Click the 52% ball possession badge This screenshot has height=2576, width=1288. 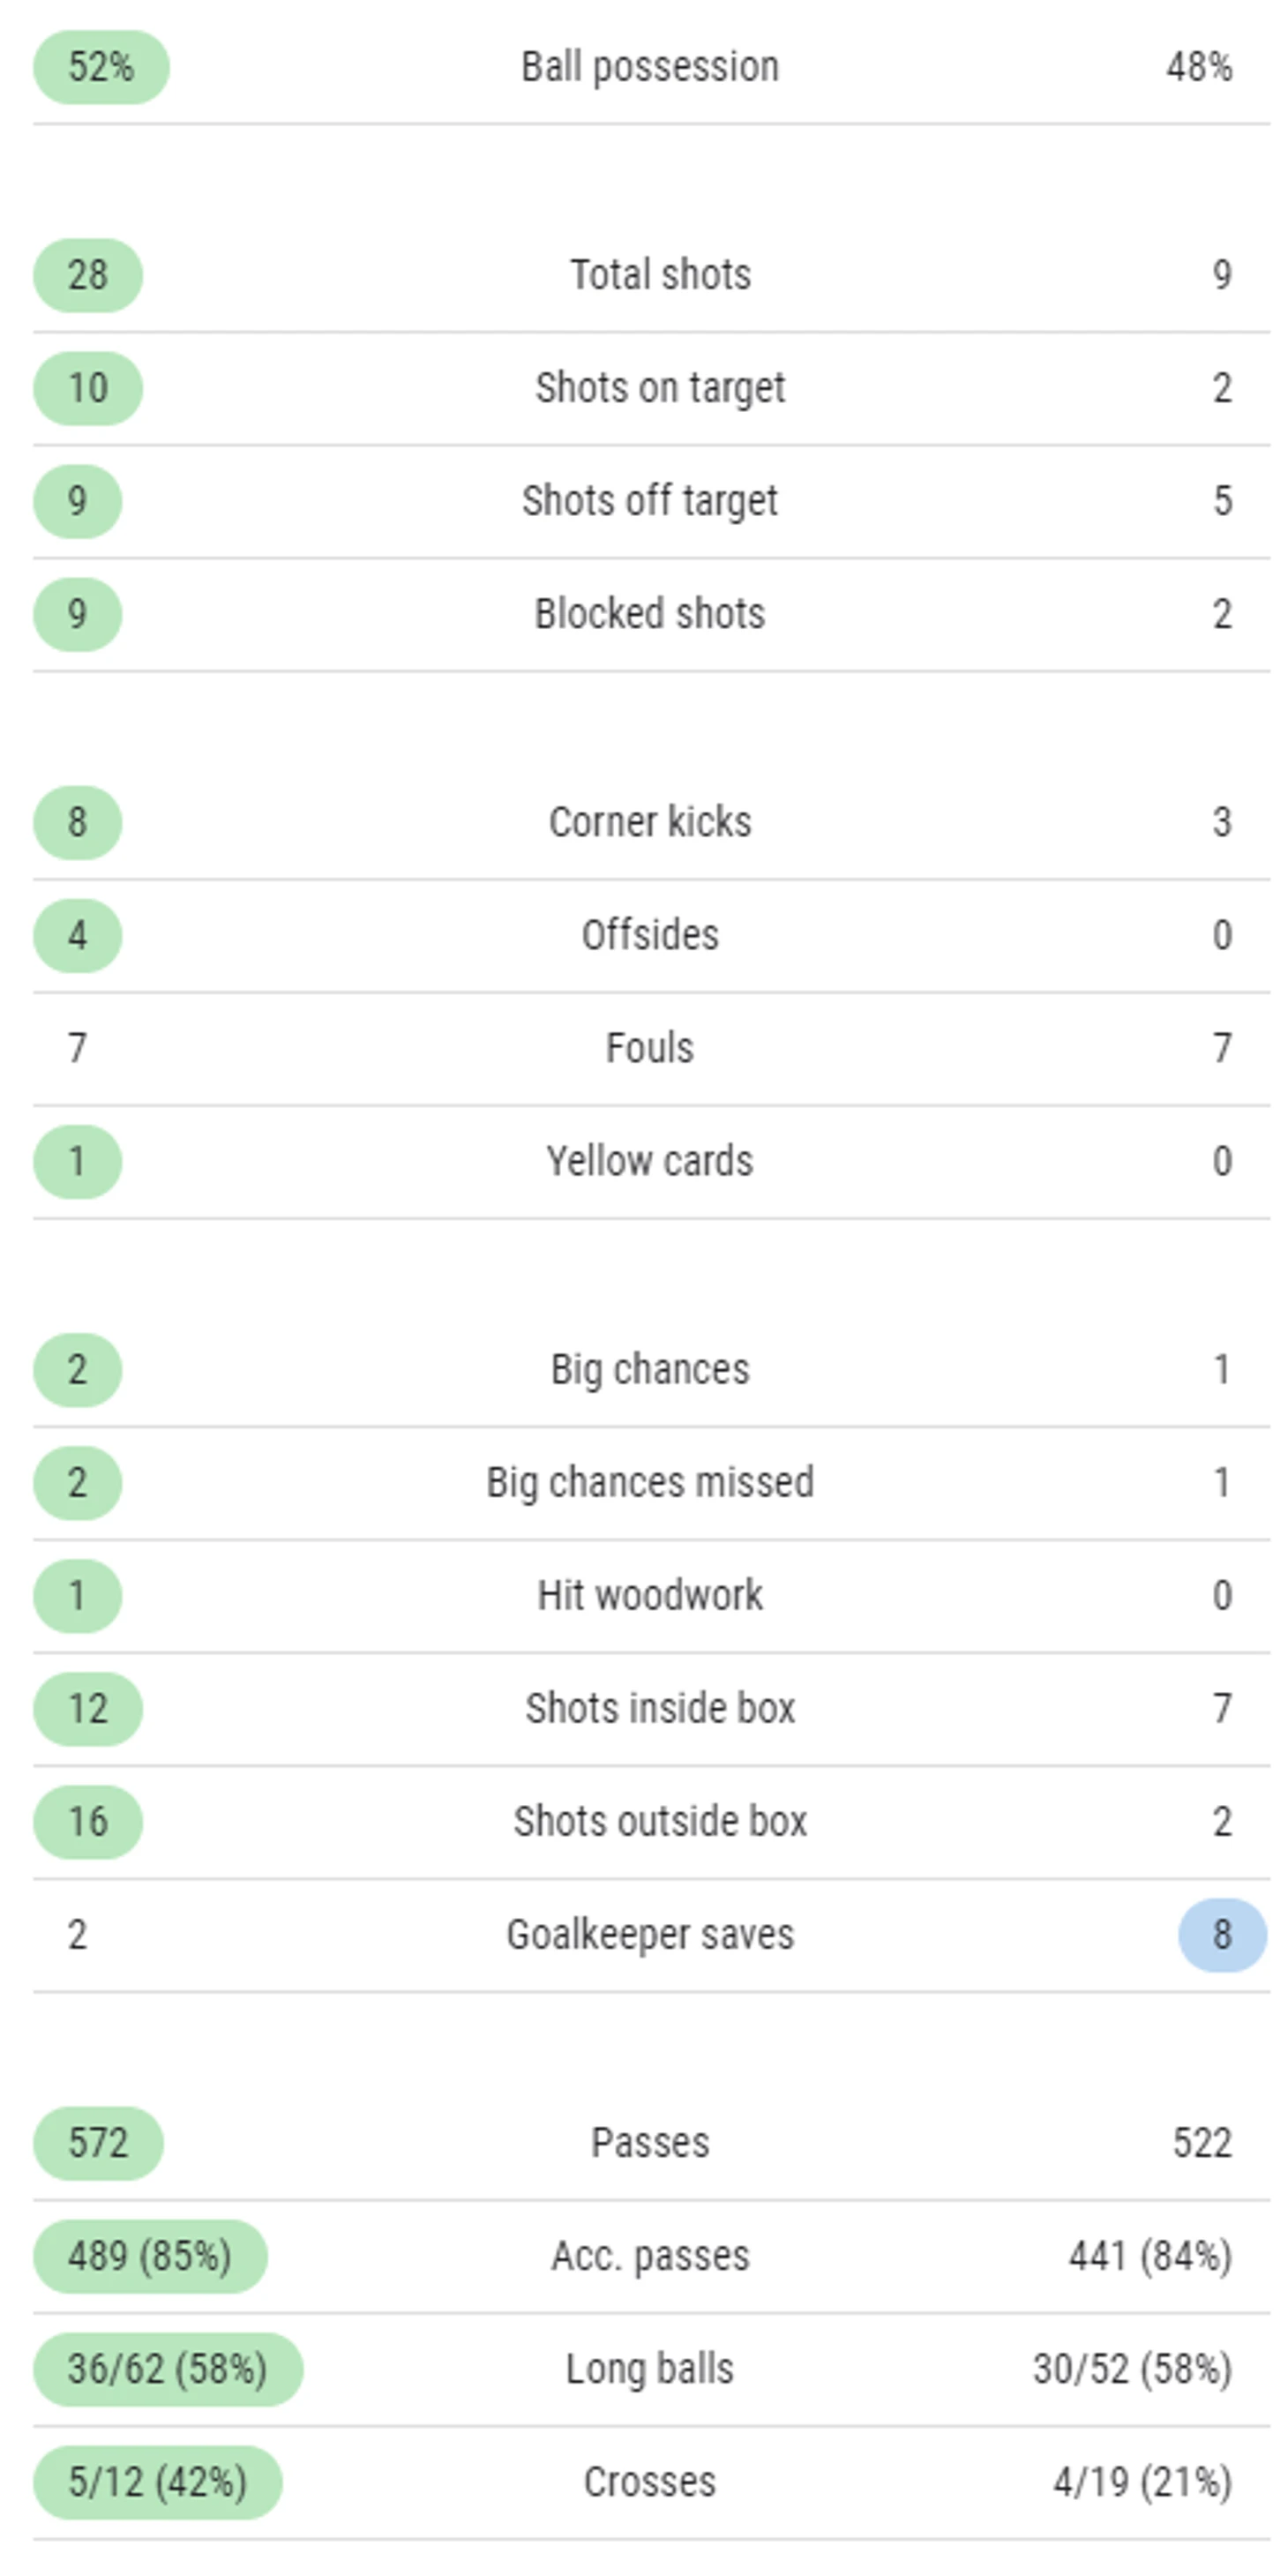tap(101, 67)
